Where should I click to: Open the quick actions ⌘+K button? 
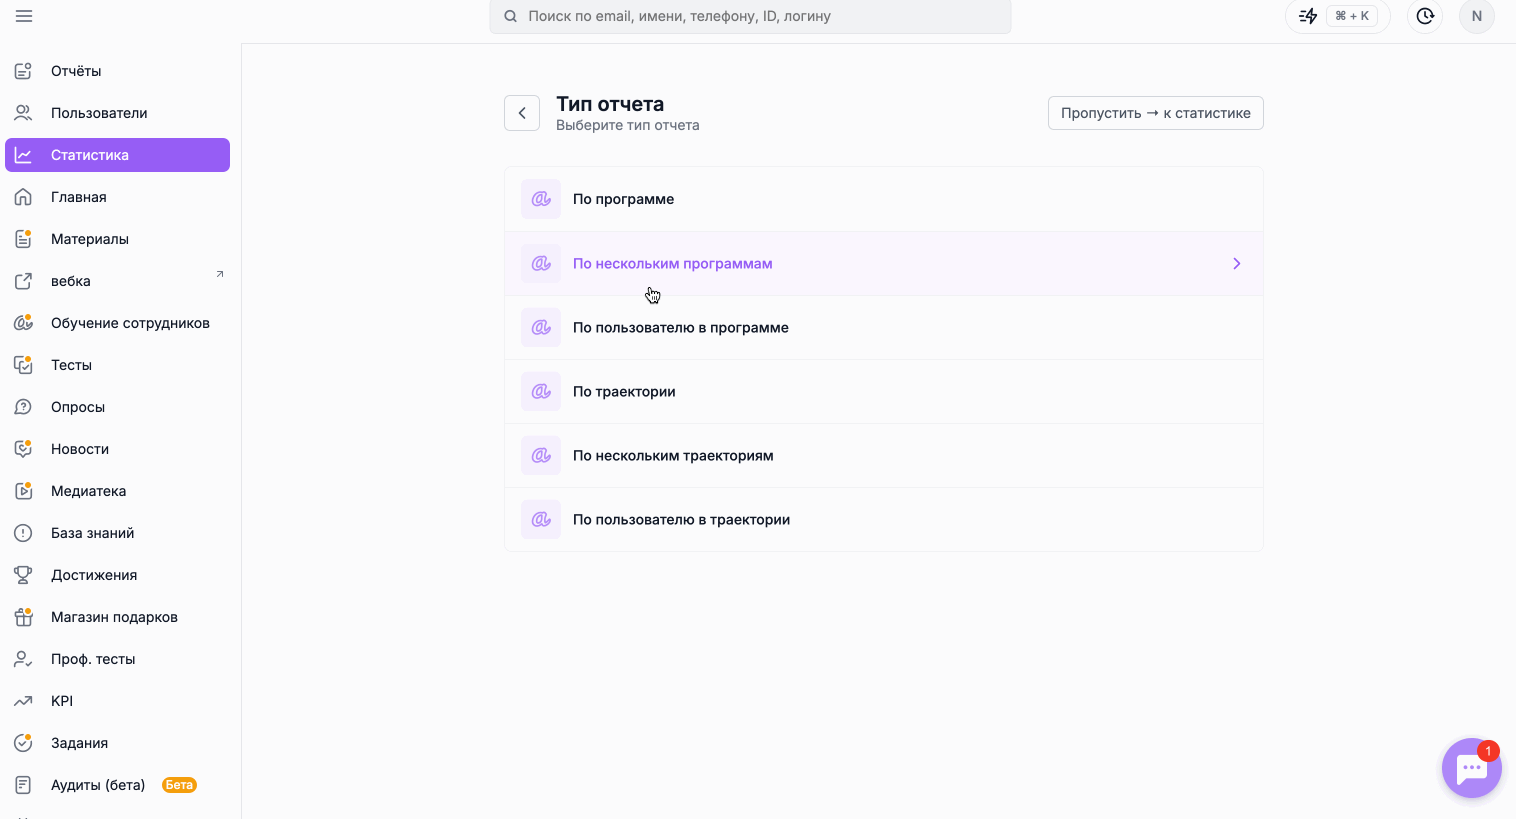[x=1338, y=16]
